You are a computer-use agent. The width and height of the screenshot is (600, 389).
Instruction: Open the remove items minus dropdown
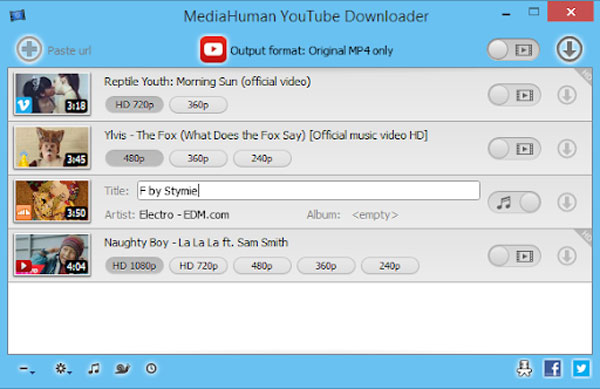tap(27, 369)
